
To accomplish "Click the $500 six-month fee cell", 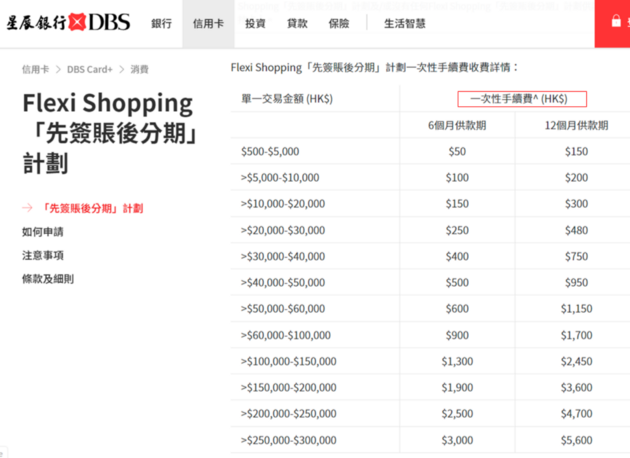I will [x=457, y=282].
